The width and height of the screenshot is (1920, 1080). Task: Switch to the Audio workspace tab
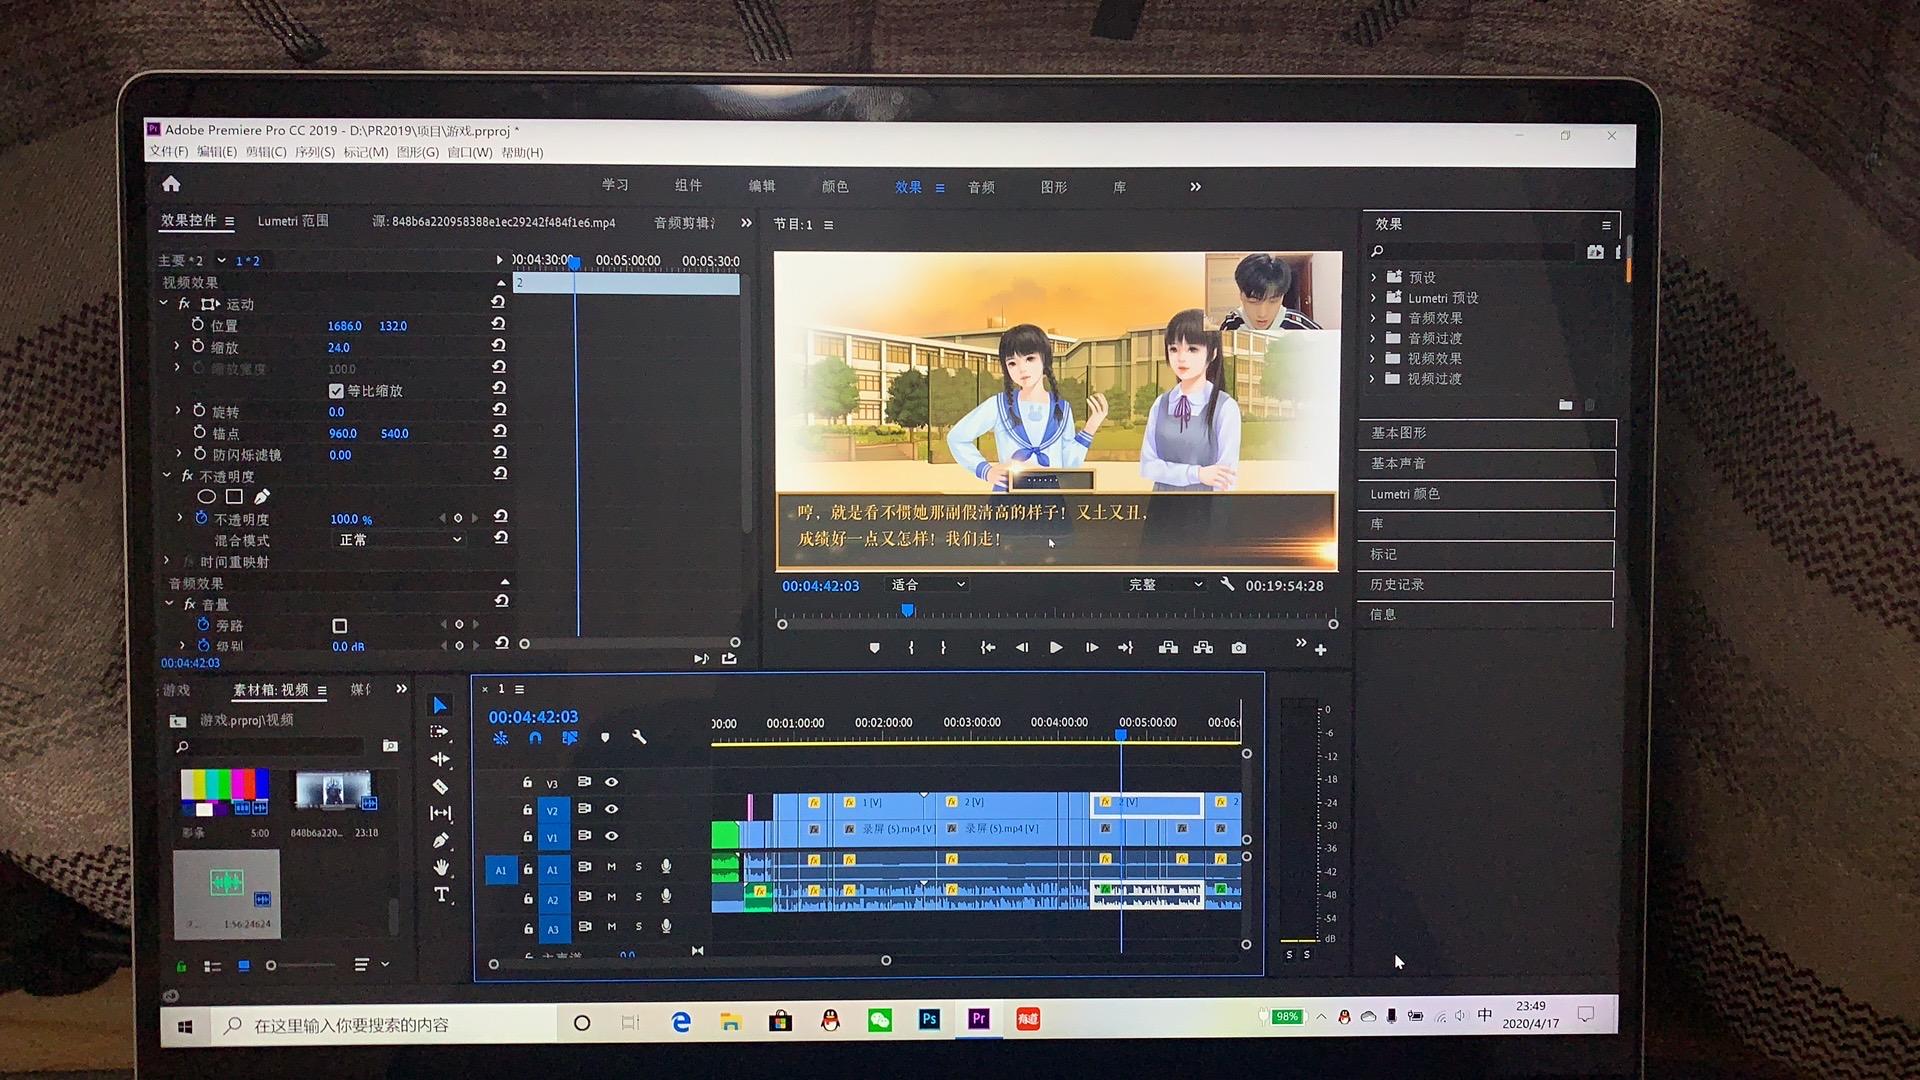[x=981, y=187]
